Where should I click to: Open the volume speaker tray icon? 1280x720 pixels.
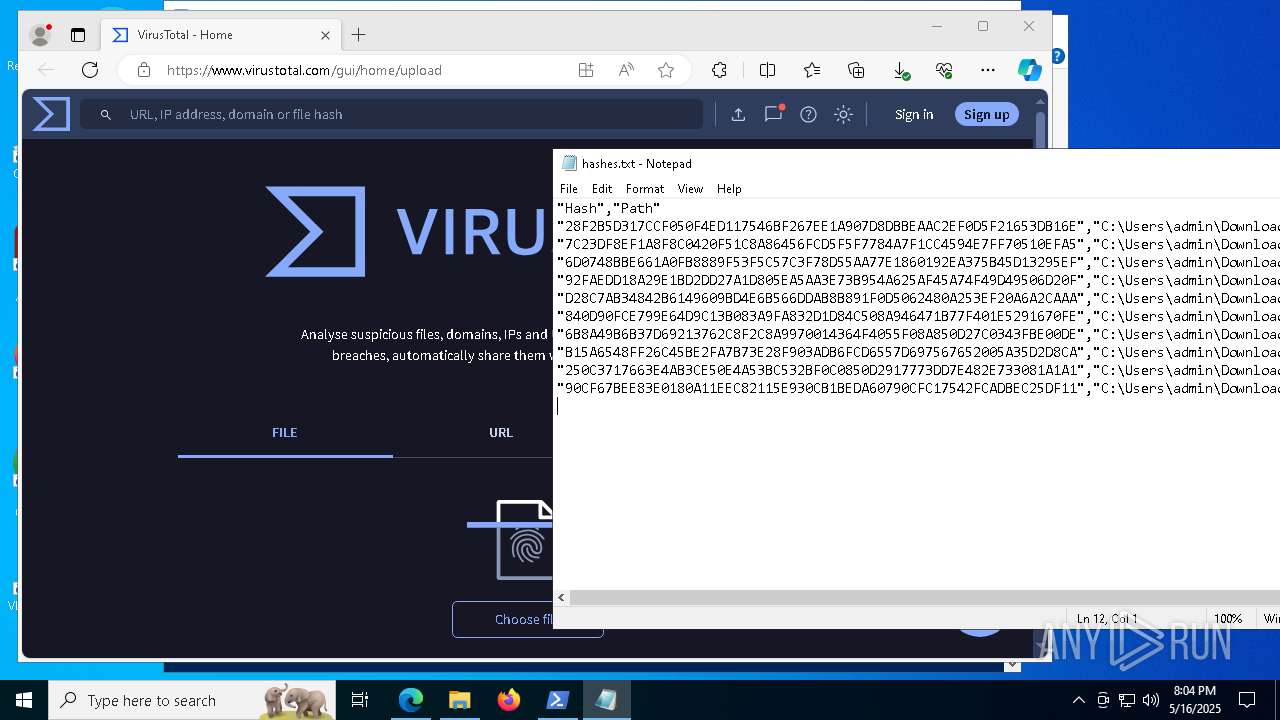pos(1151,700)
